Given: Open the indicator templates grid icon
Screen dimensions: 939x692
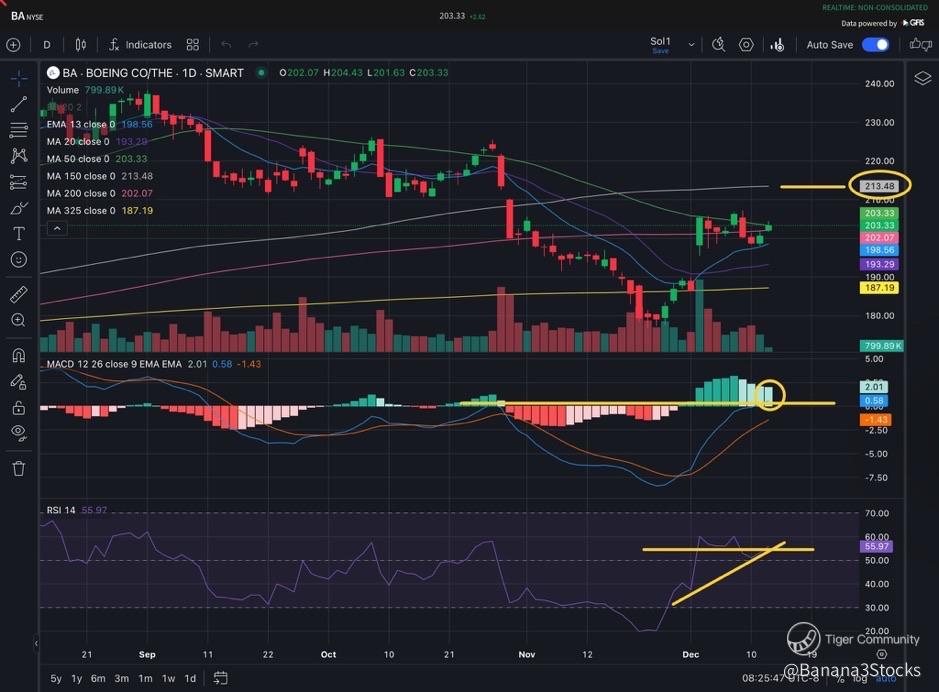Looking at the screenshot, I should [193, 45].
